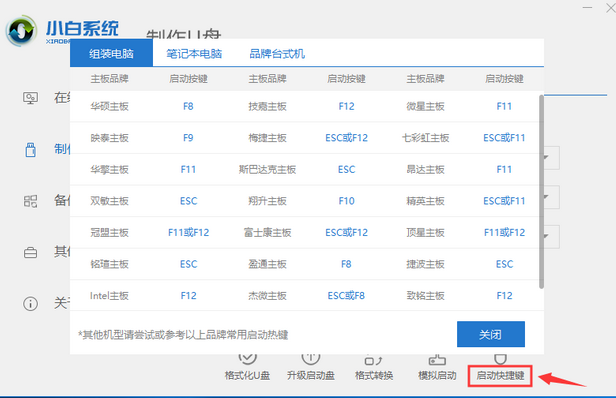Click the 华擎主板 cell
616x398 pixels.
pyautogui.click(x=109, y=170)
